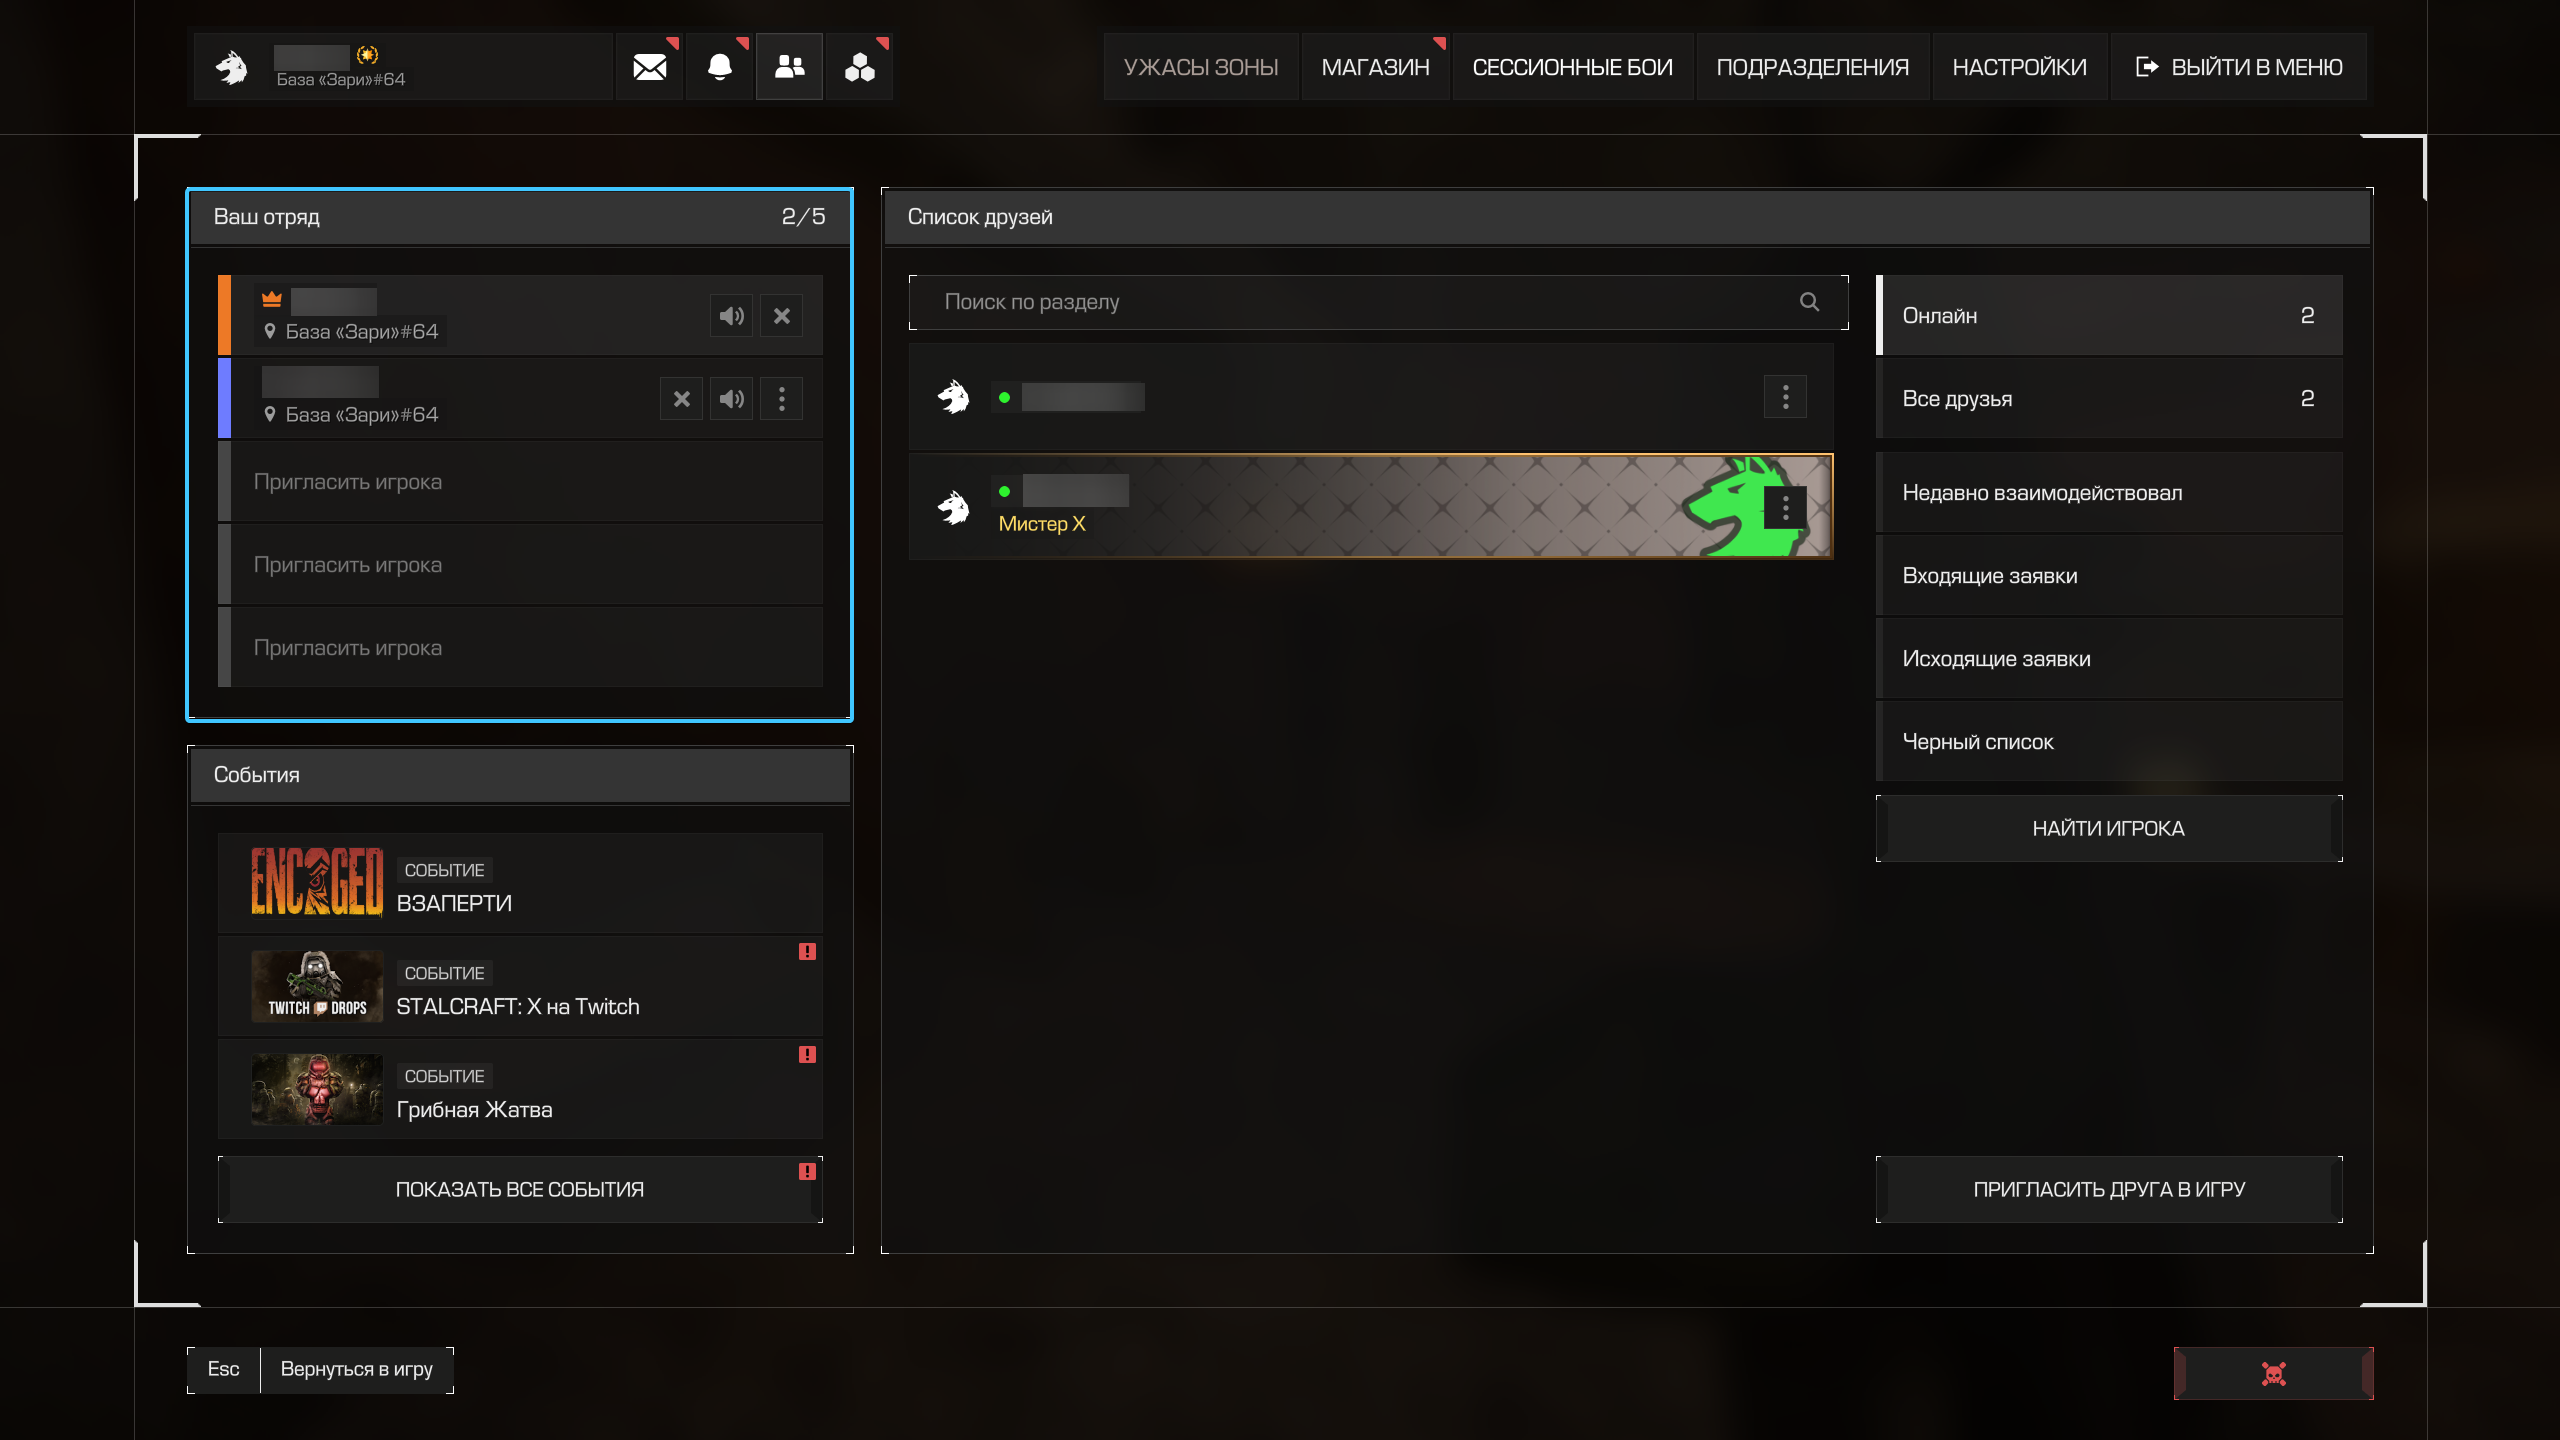
Task: Click НАЙТИ ИГРОКА button
Action: pos(2108,829)
